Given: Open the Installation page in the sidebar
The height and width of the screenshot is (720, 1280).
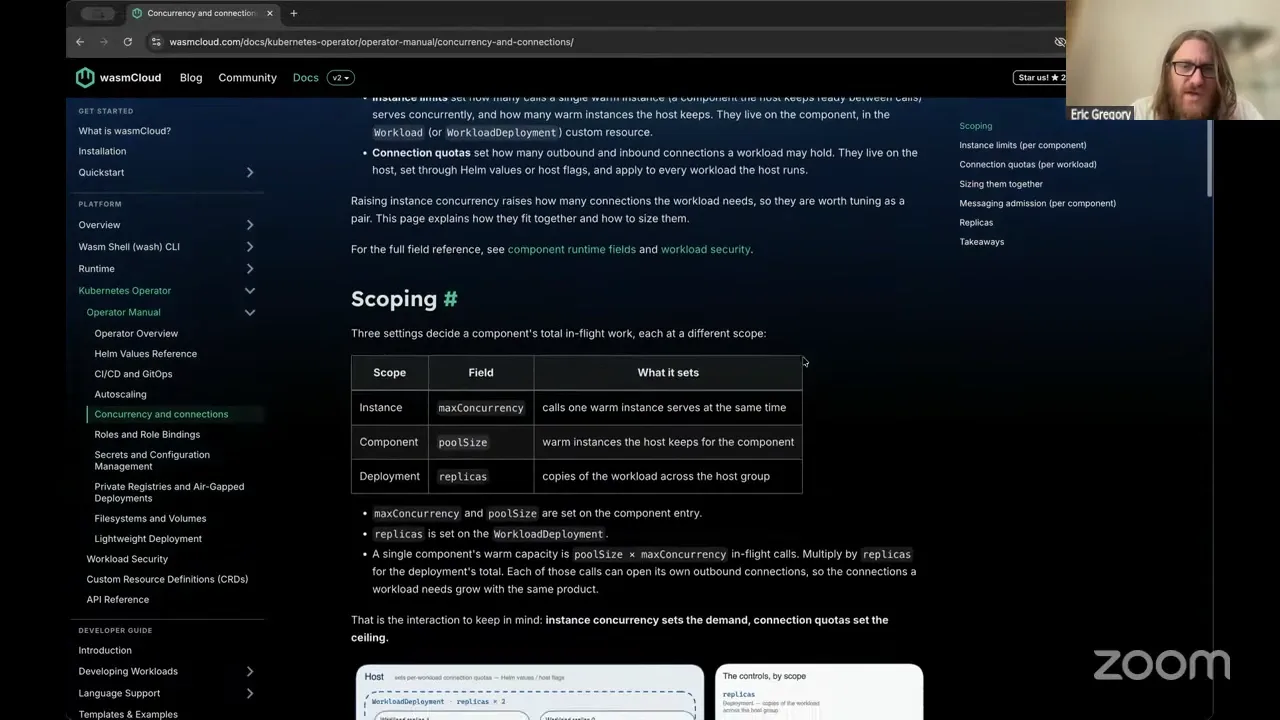Looking at the screenshot, I should 102,151.
